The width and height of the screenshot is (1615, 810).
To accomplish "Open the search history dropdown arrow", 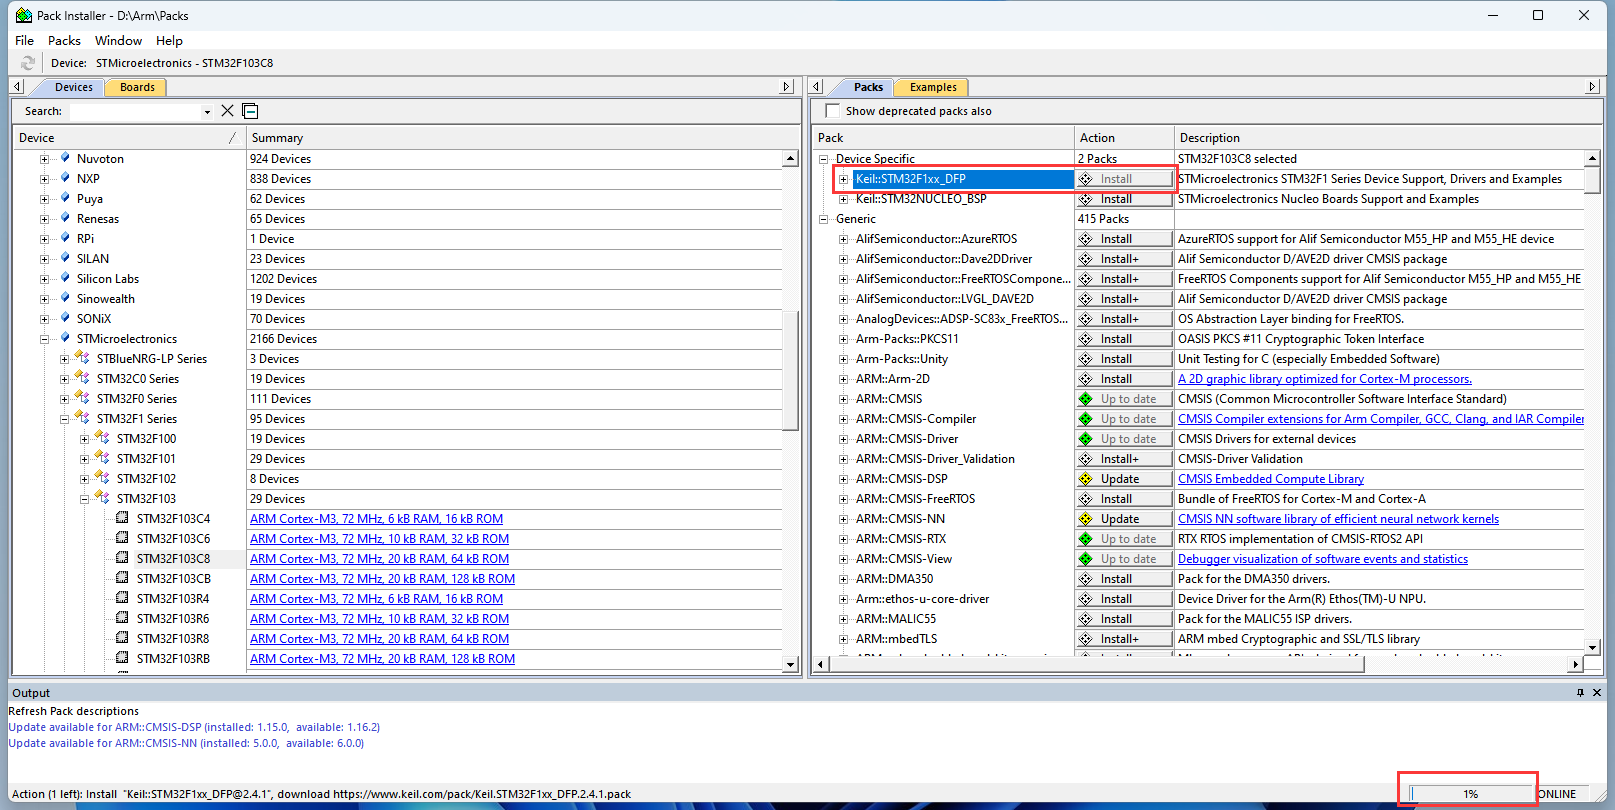I will (x=207, y=112).
